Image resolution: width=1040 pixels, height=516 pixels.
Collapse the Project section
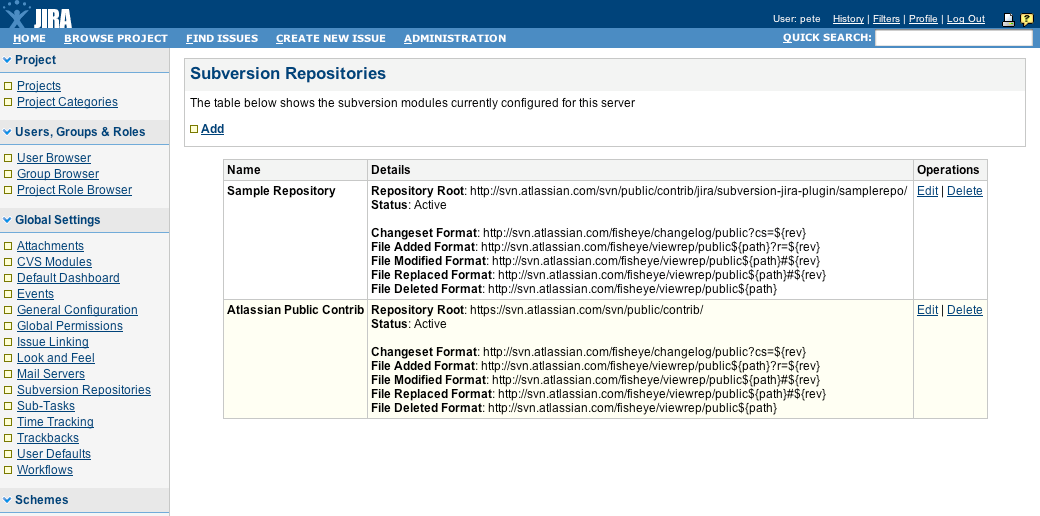(7, 60)
